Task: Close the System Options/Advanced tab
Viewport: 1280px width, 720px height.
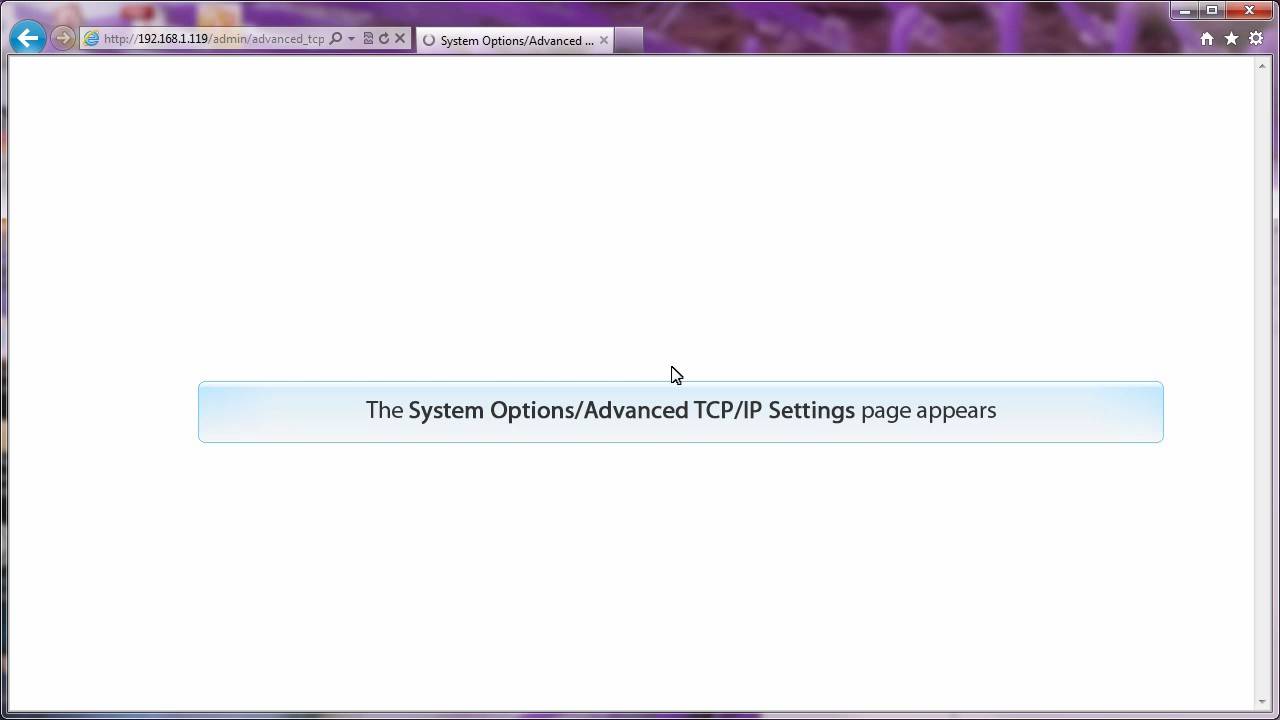Action: click(x=604, y=40)
